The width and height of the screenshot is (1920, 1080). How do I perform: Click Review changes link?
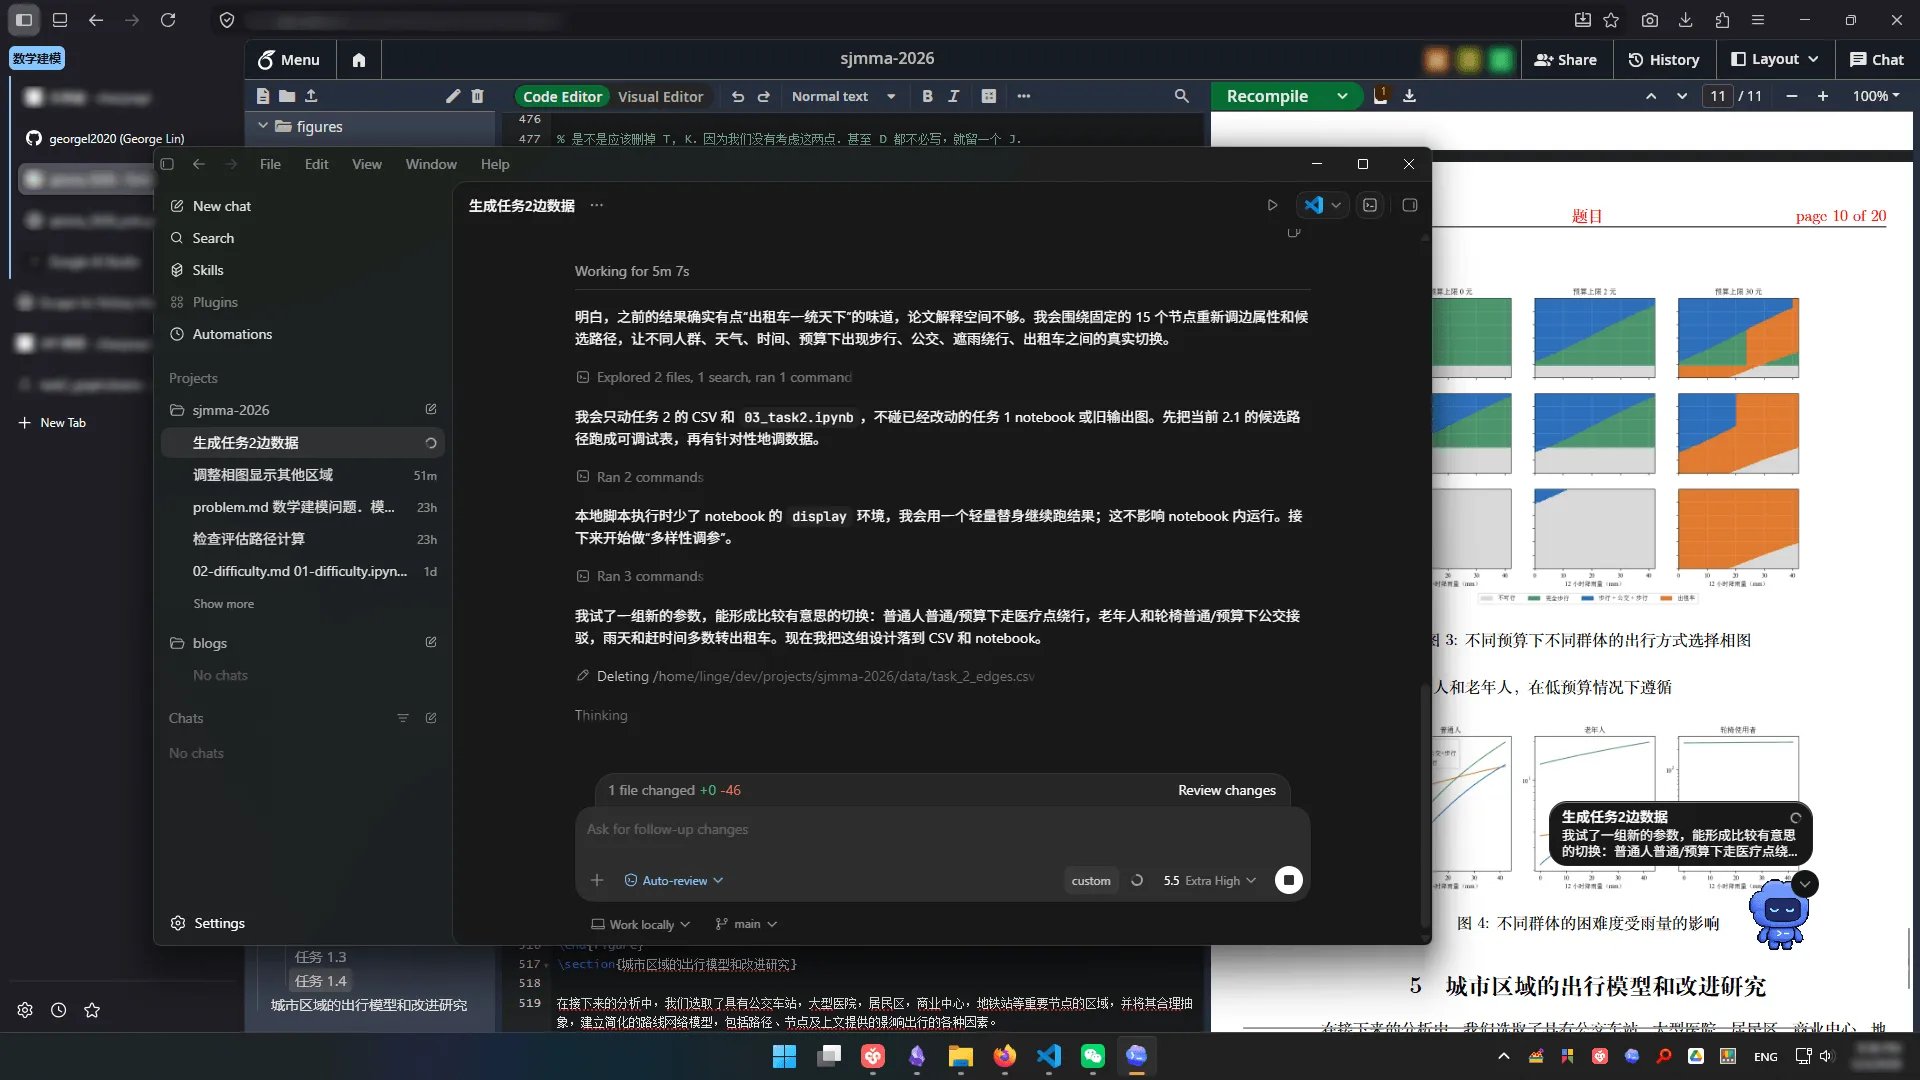click(1227, 790)
